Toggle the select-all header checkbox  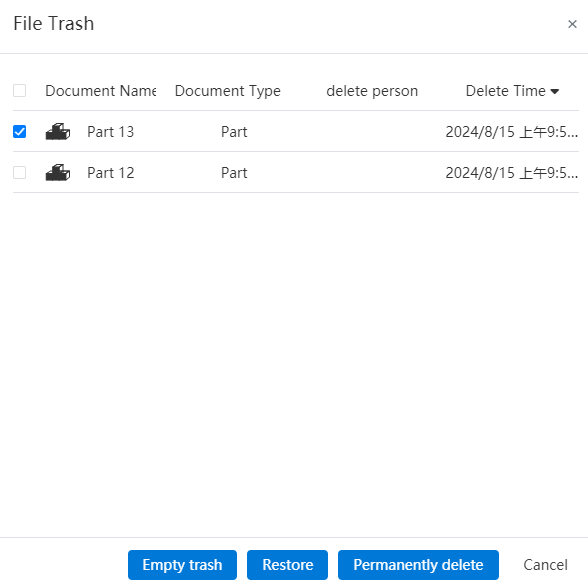click(x=20, y=90)
